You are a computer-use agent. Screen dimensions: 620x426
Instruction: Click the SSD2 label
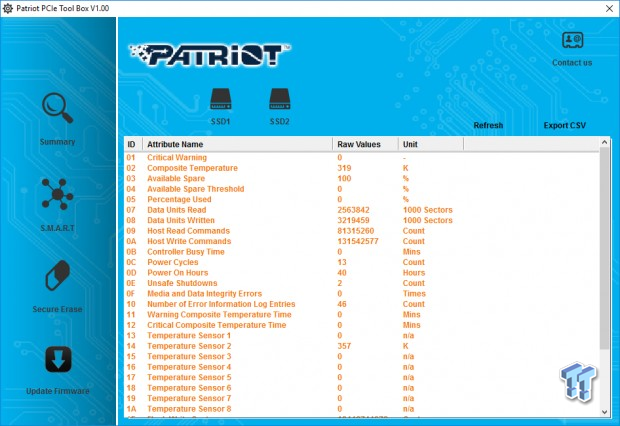[x=280, y=121]
